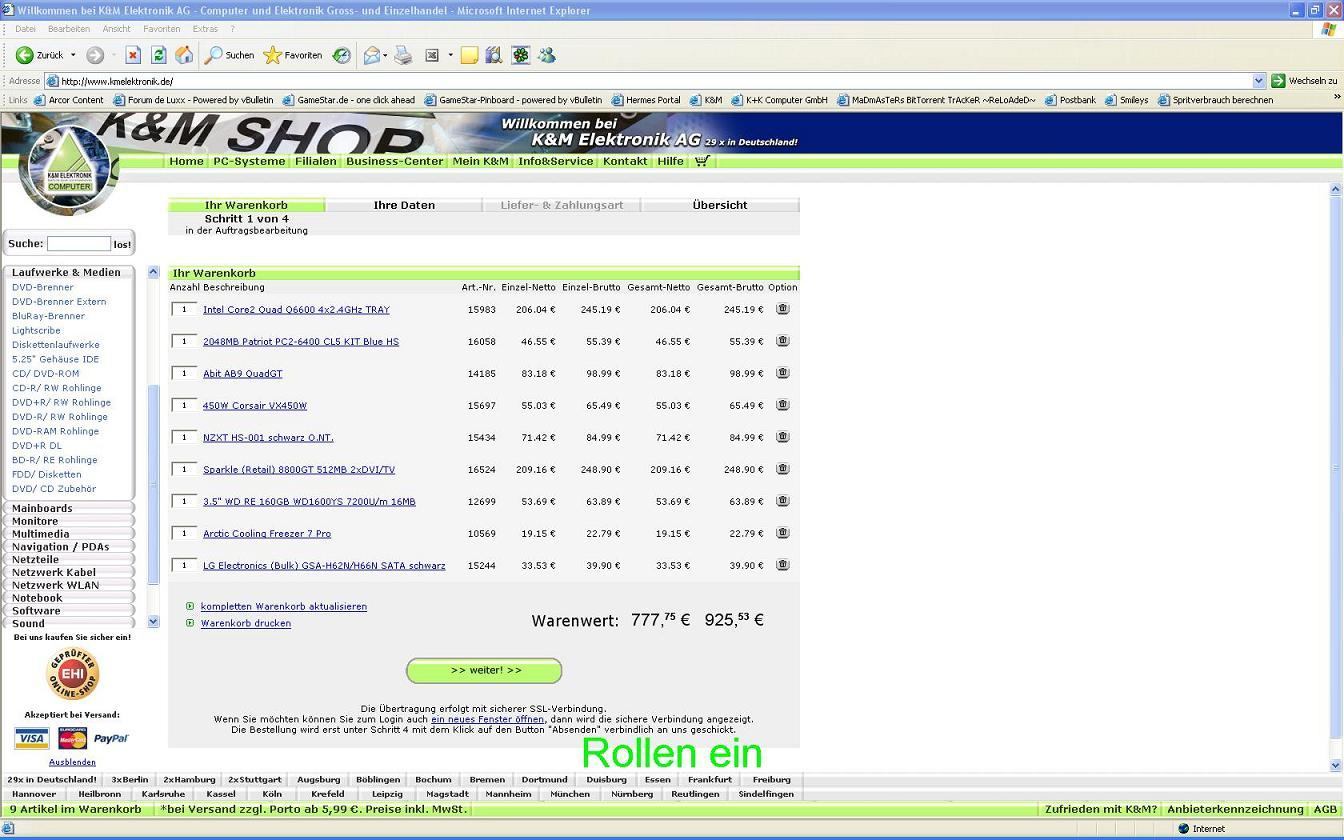Stop loading the page
The image size is (1344, 840).
(132, 55)
